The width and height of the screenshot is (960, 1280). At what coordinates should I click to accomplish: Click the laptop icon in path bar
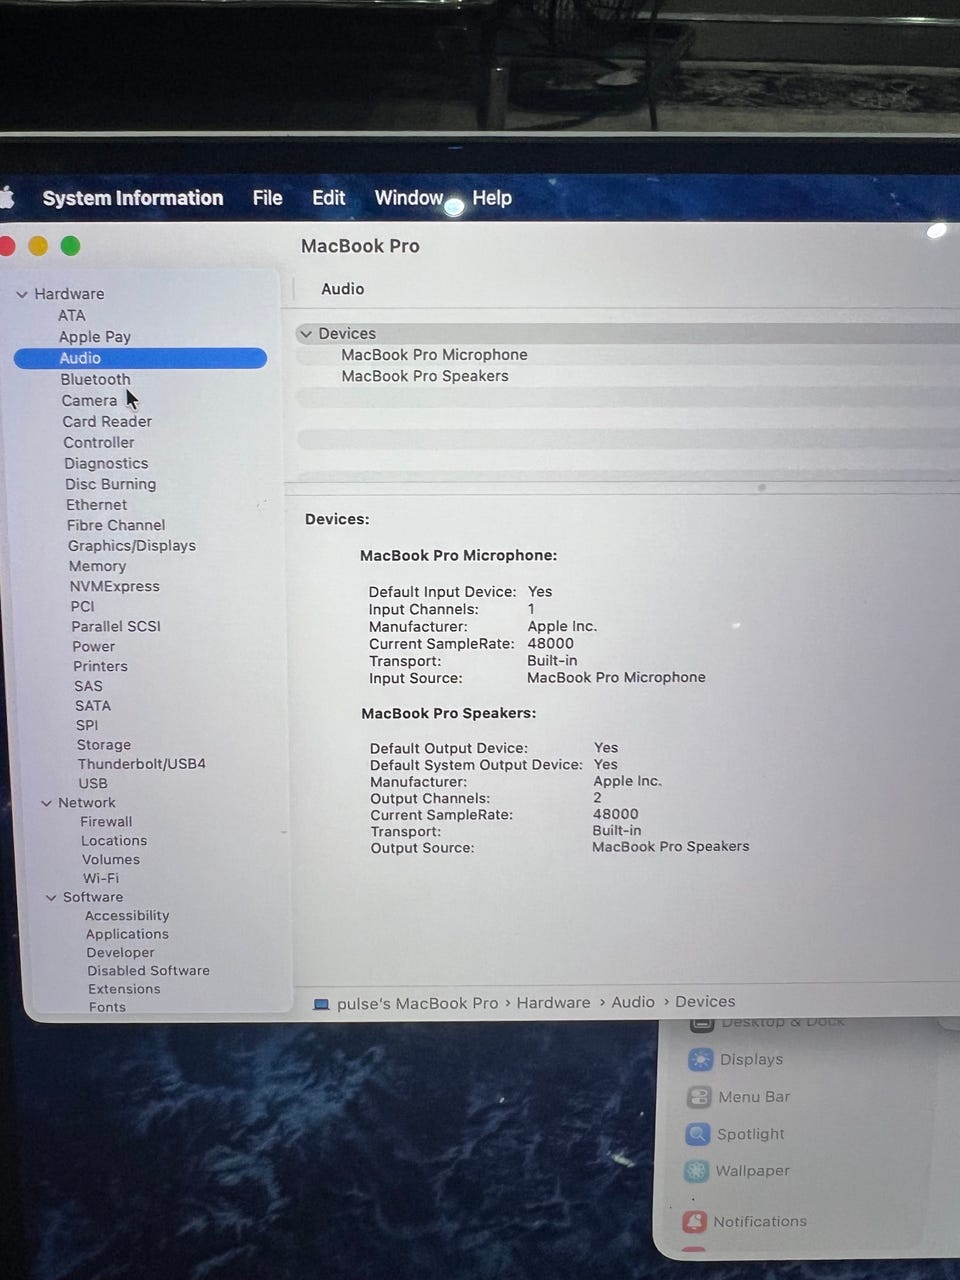321,1004
